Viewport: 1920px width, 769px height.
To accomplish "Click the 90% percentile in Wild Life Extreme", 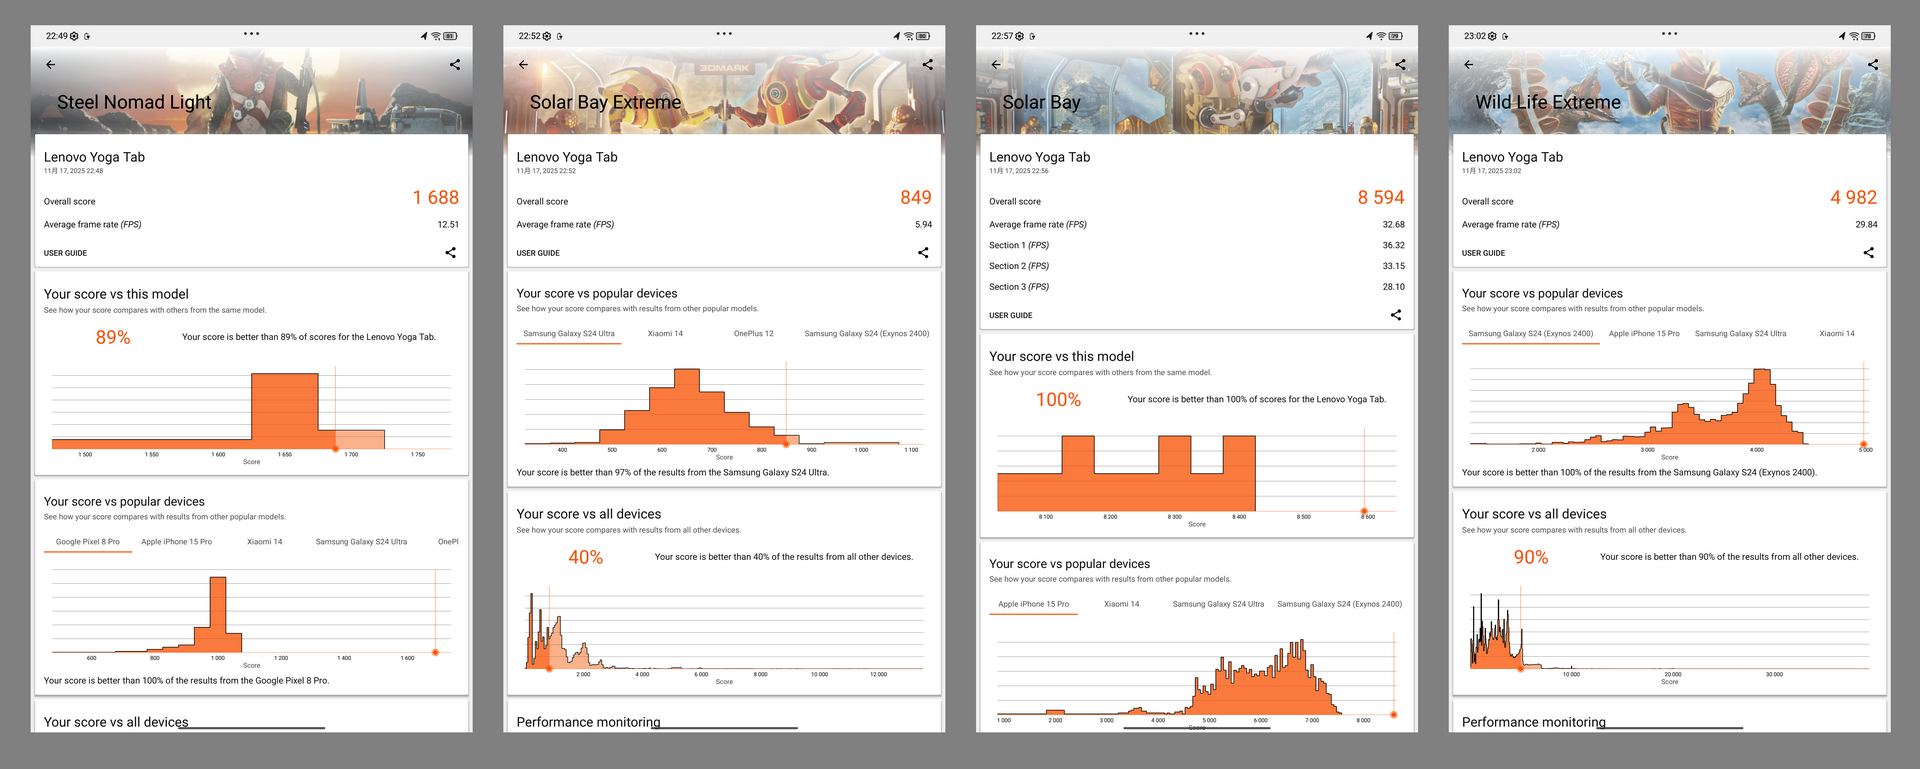I will [1531, 558].
